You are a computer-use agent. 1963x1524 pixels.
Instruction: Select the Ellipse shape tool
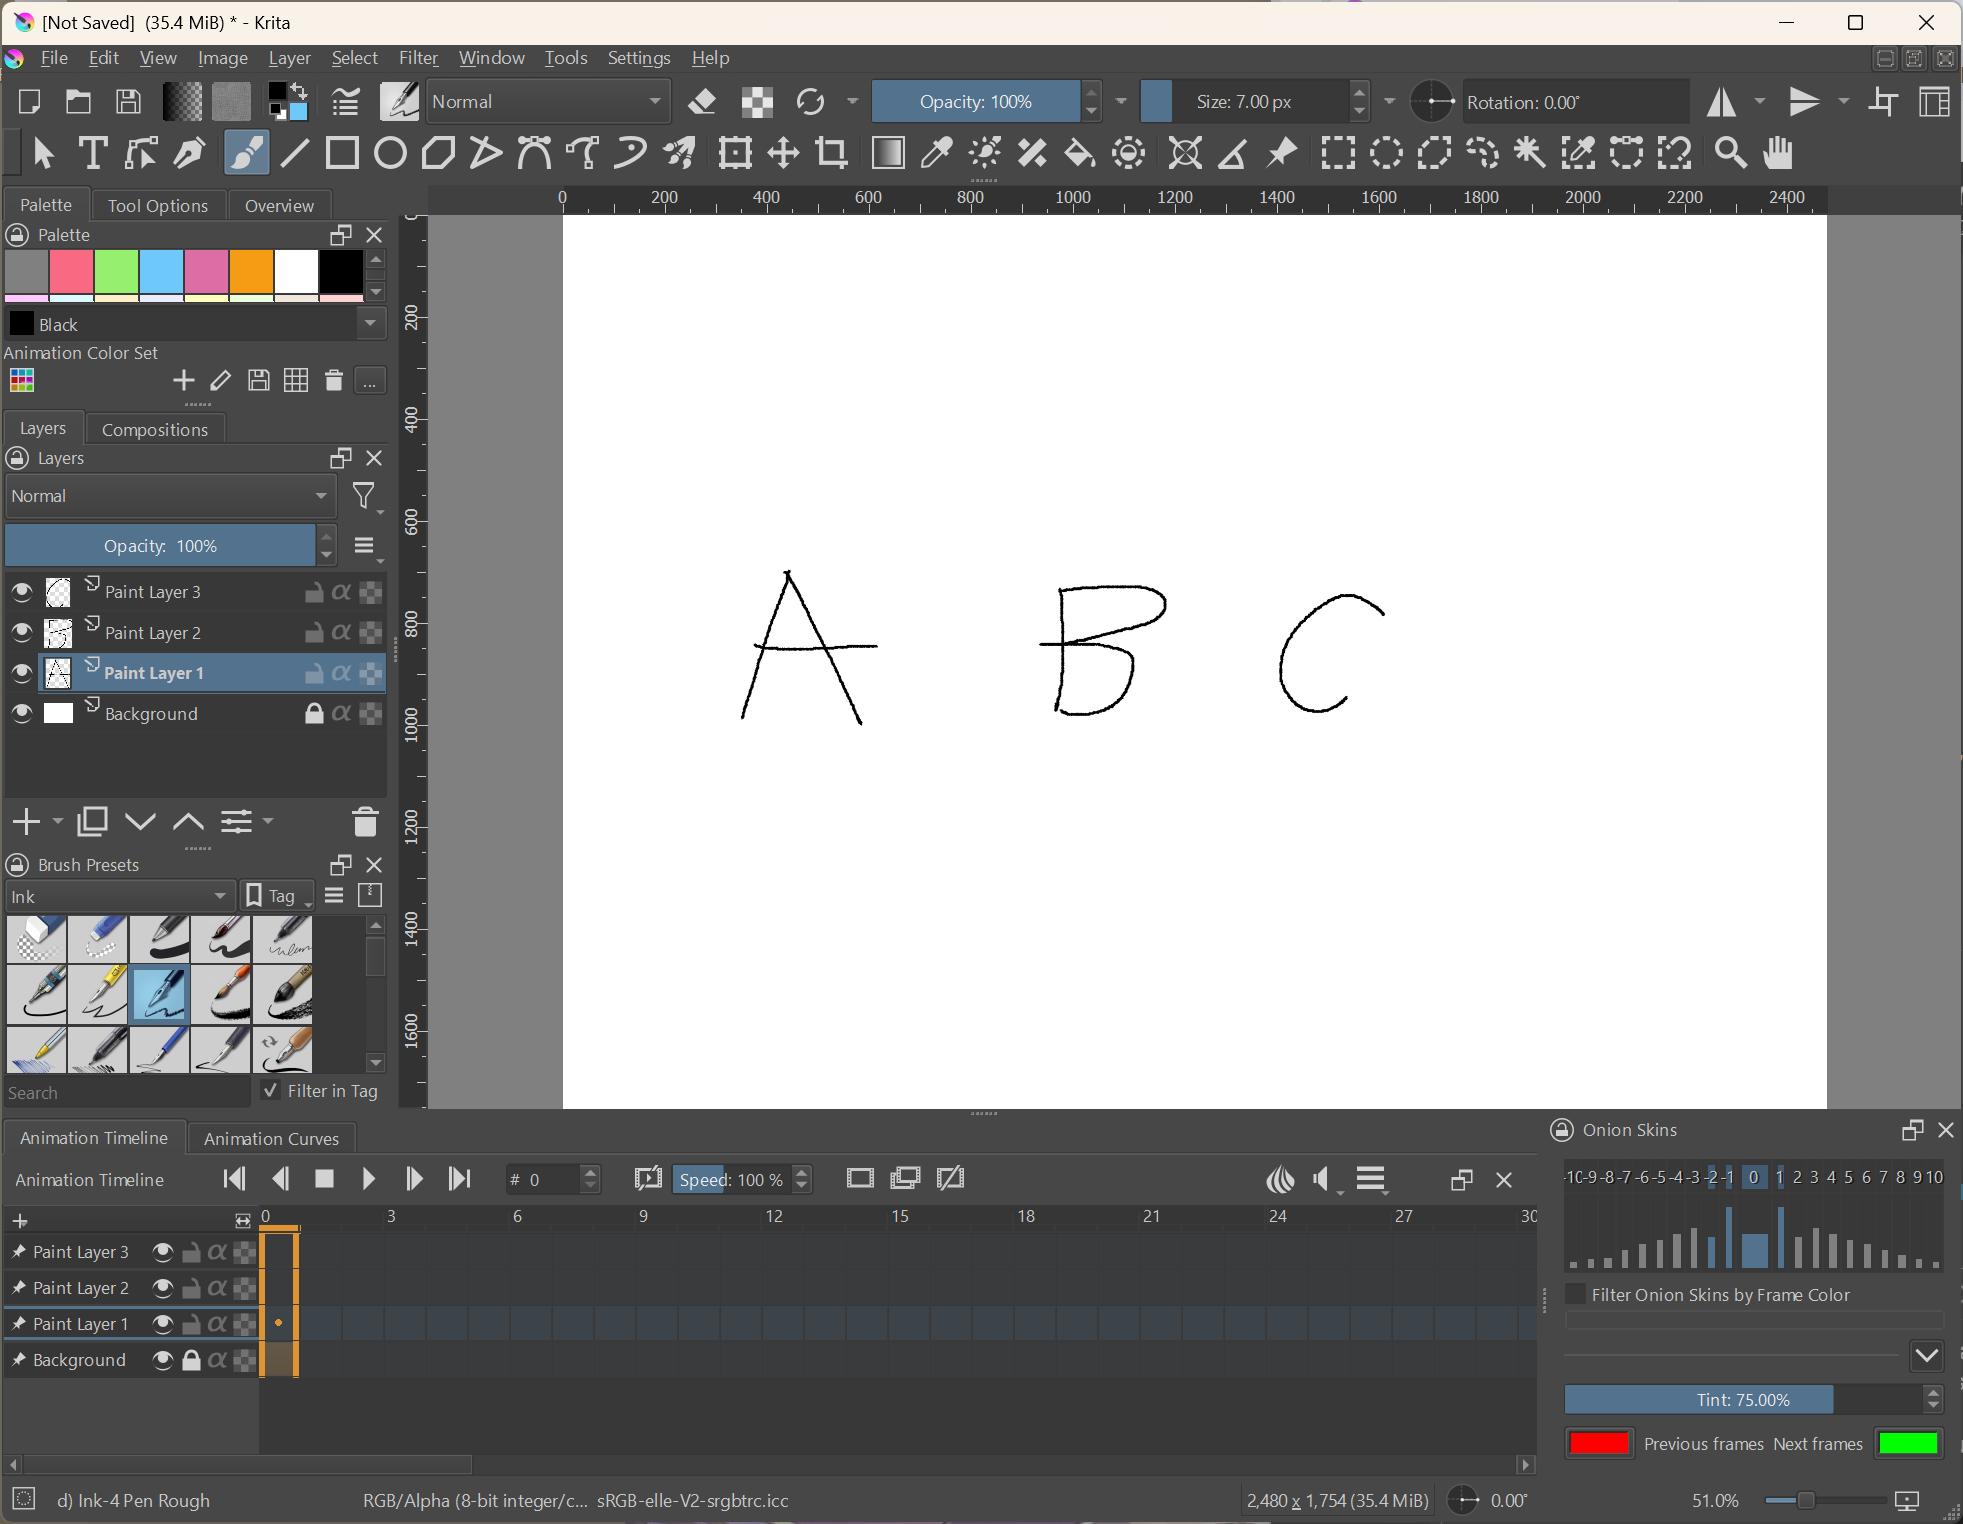[390, 153]
